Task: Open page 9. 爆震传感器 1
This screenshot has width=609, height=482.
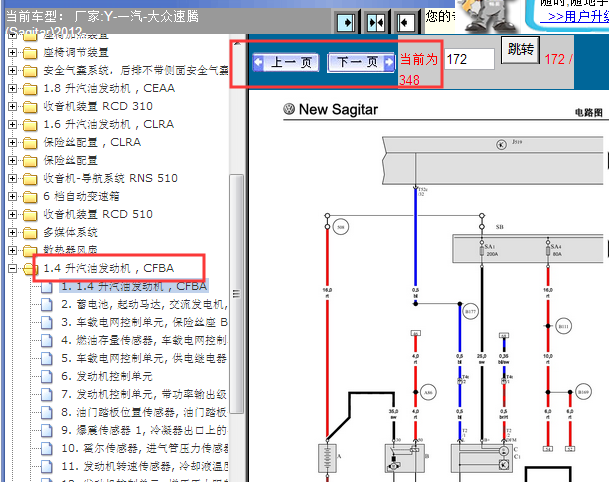Action: click(144, 430)
